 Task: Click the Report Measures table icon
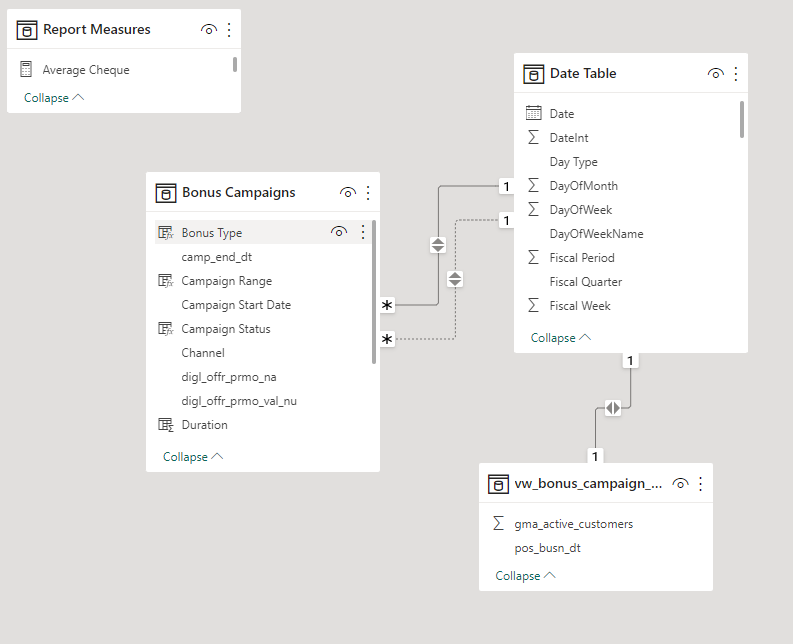(27, 30)
